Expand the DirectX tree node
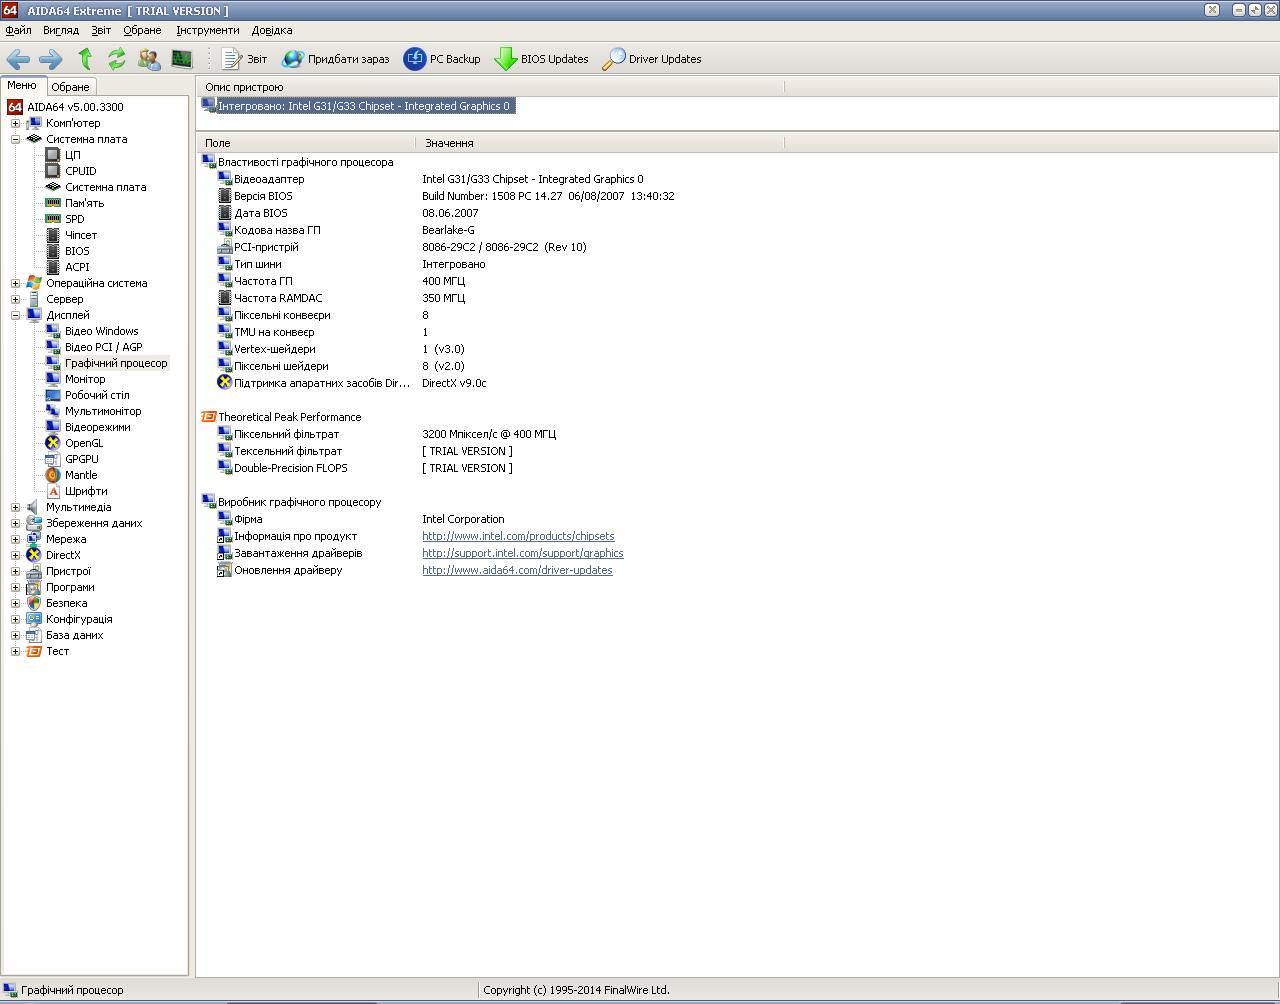This screenshot has height=1004, width=1280. pos(15,555)
